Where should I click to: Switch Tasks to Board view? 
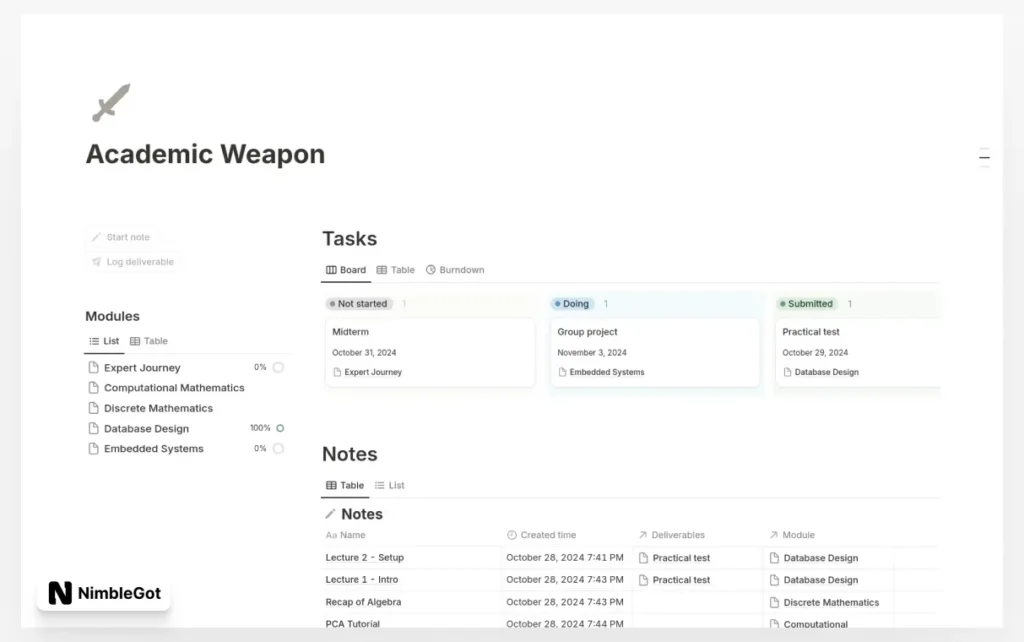346,270
